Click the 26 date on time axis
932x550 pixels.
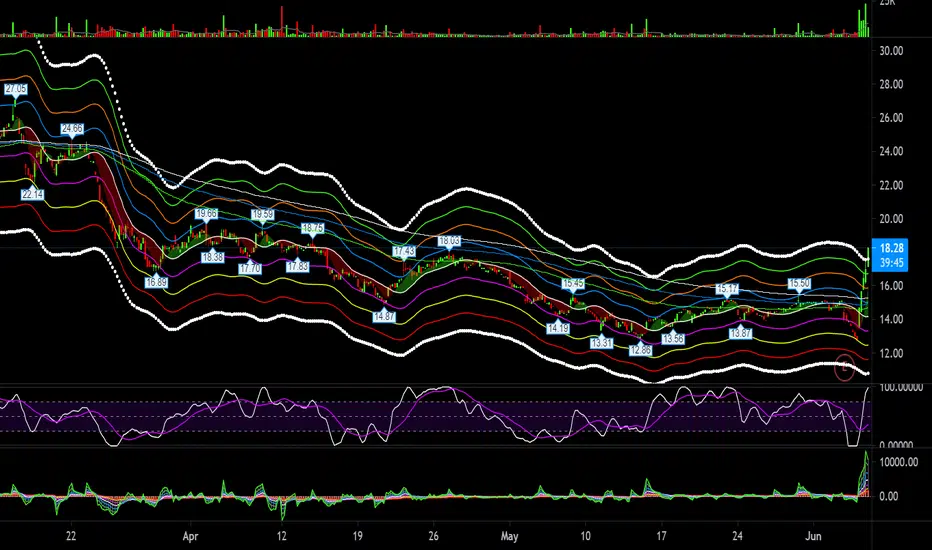(433, 536)
